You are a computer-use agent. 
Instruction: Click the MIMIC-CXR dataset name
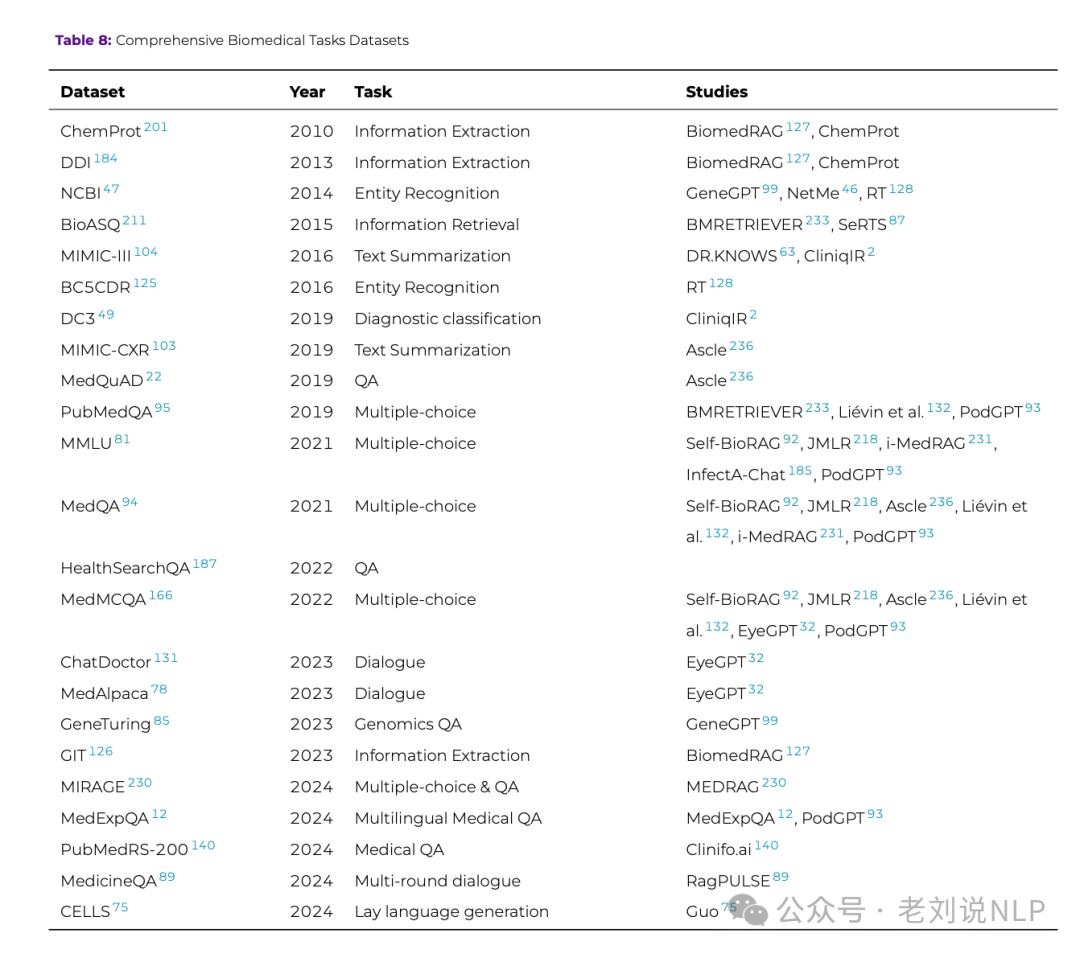point(105,350)
